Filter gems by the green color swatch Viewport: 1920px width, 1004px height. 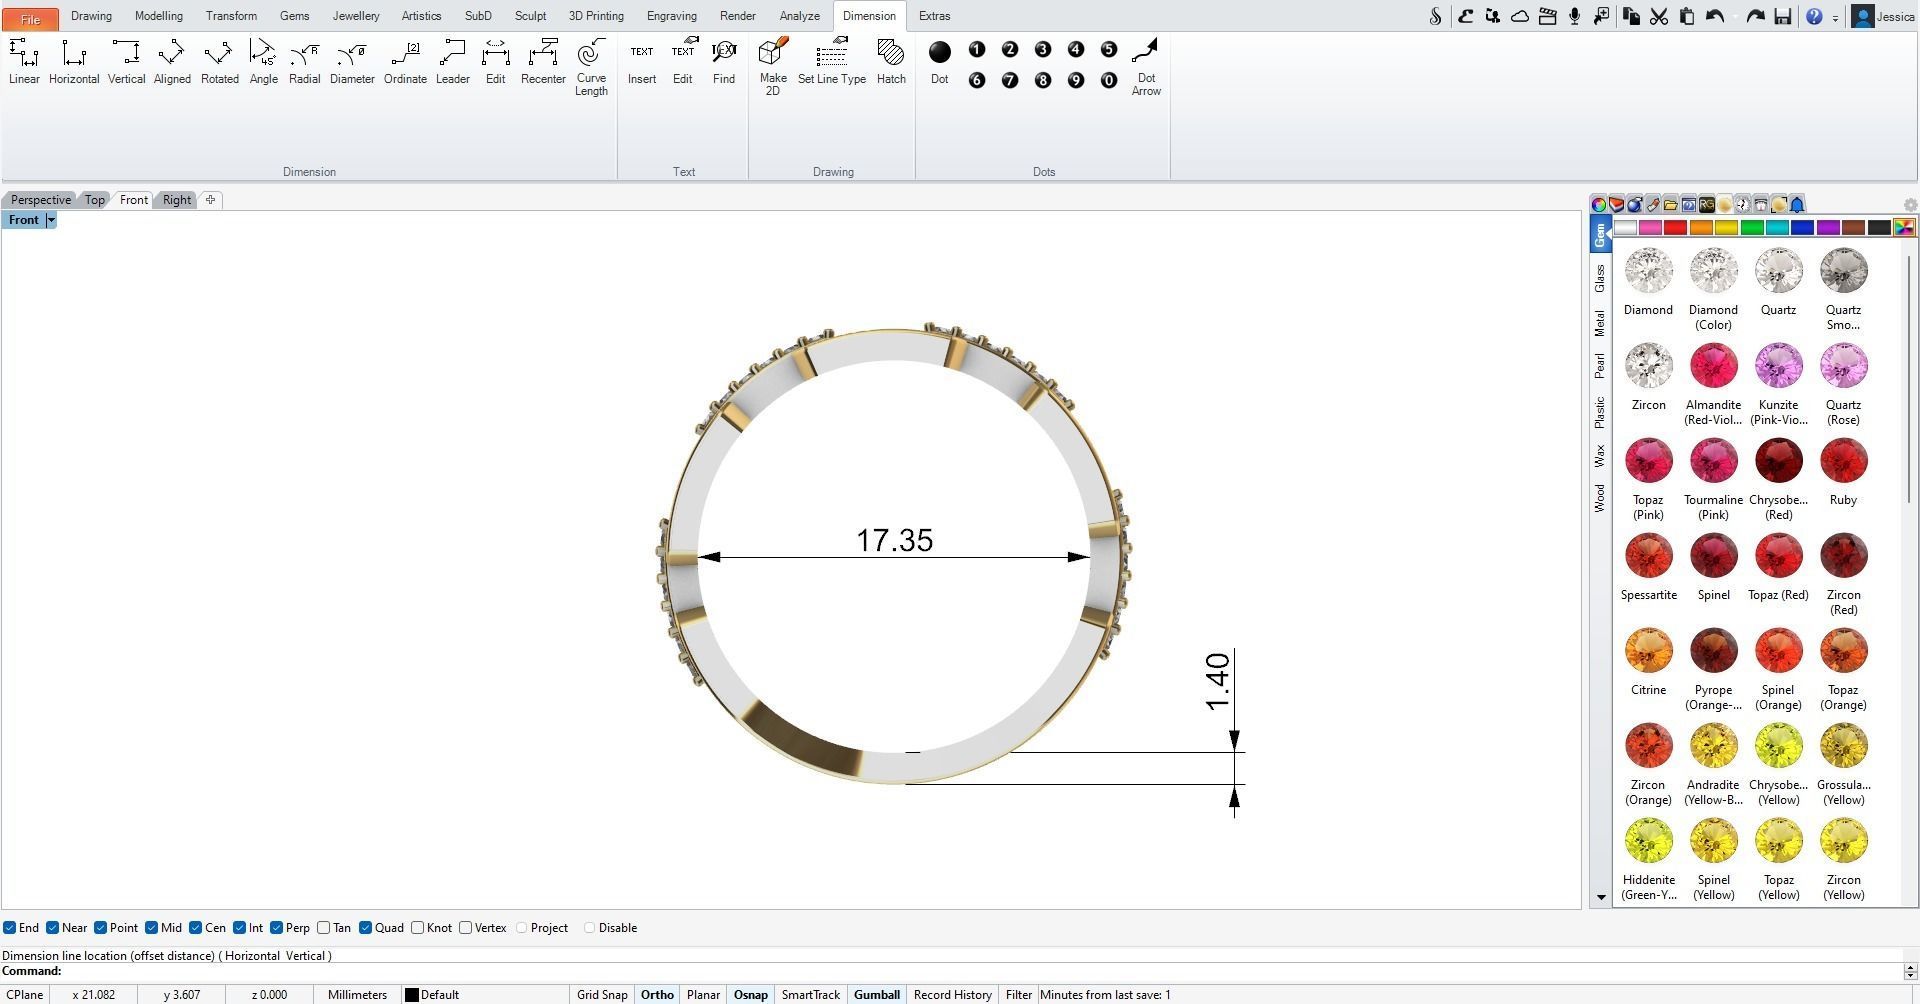coord(1752,228)
